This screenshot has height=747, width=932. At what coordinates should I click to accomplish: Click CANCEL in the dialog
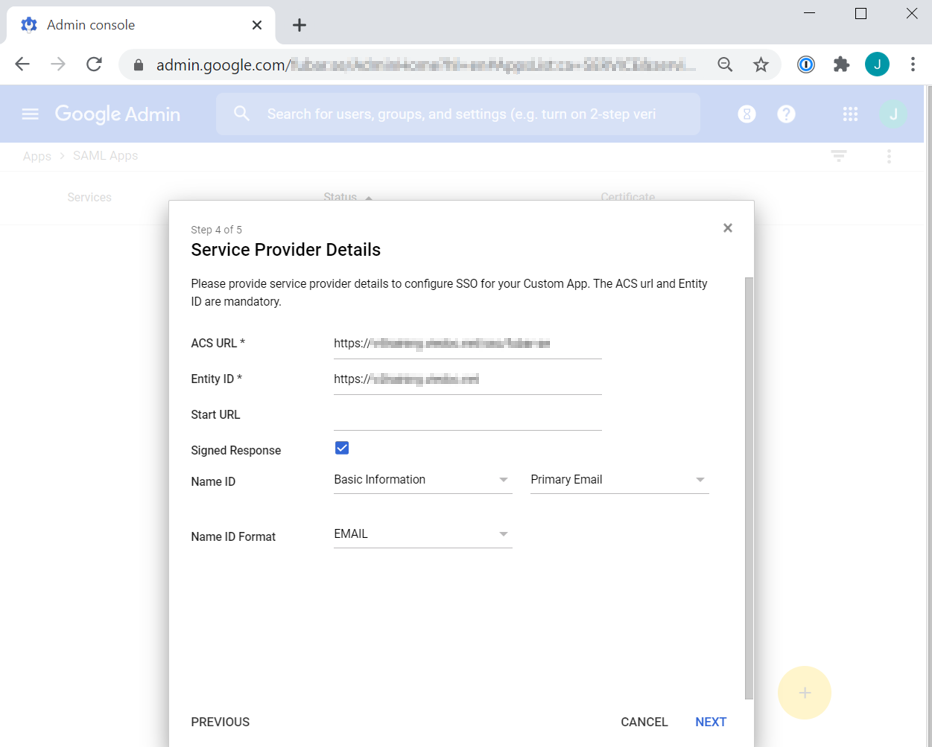click(x=644, y=722)
